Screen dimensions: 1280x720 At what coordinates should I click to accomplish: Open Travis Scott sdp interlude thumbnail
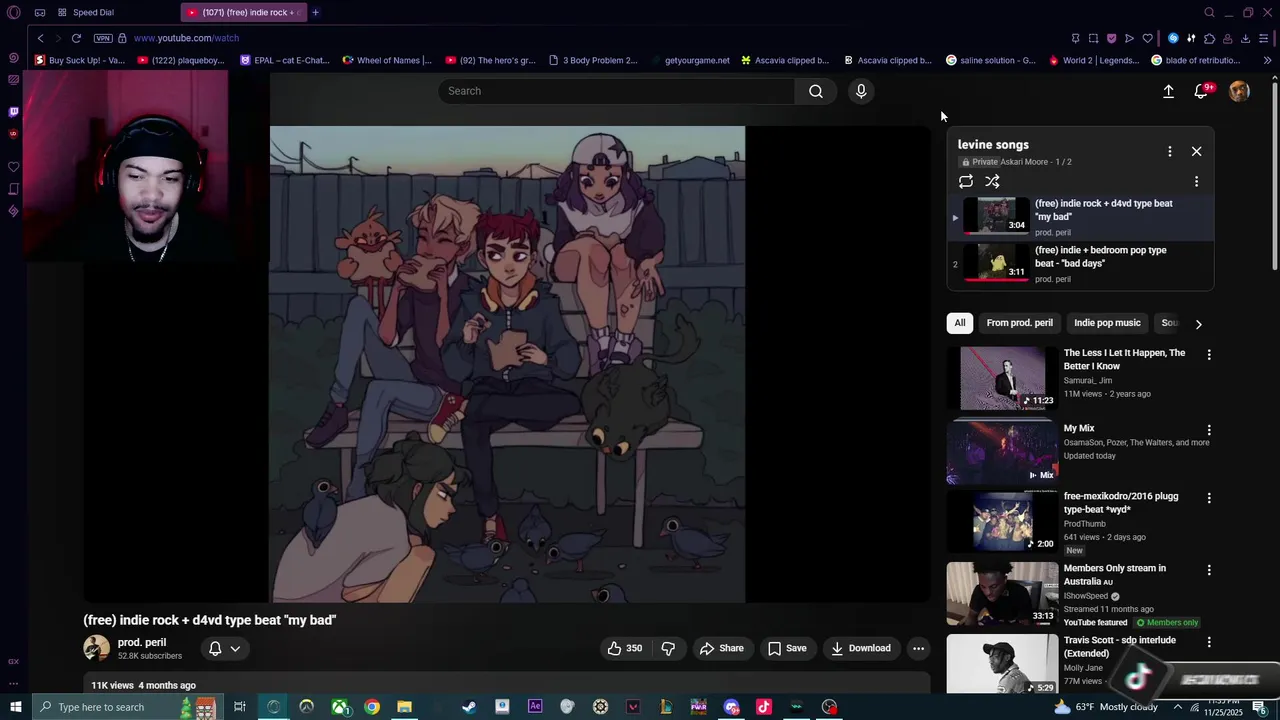1002,663
